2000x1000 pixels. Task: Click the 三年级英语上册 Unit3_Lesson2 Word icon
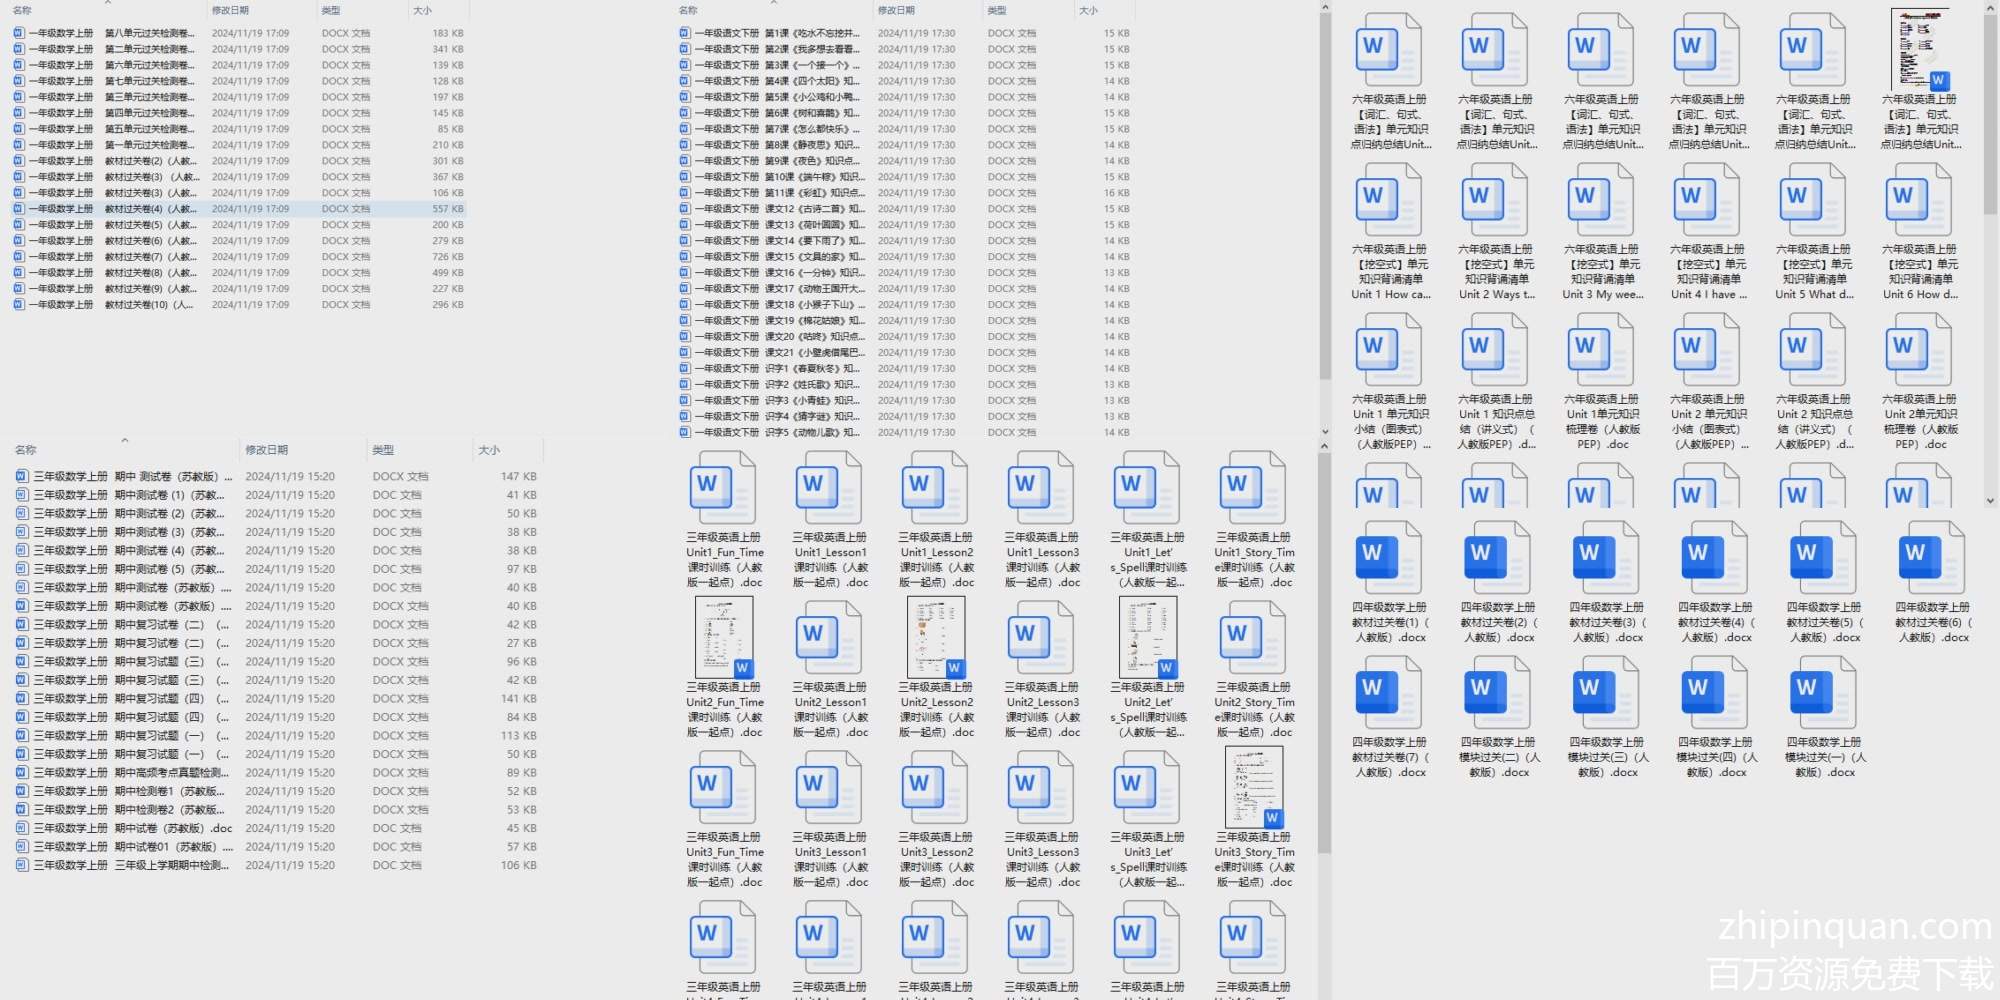click(x=935, y=787)
